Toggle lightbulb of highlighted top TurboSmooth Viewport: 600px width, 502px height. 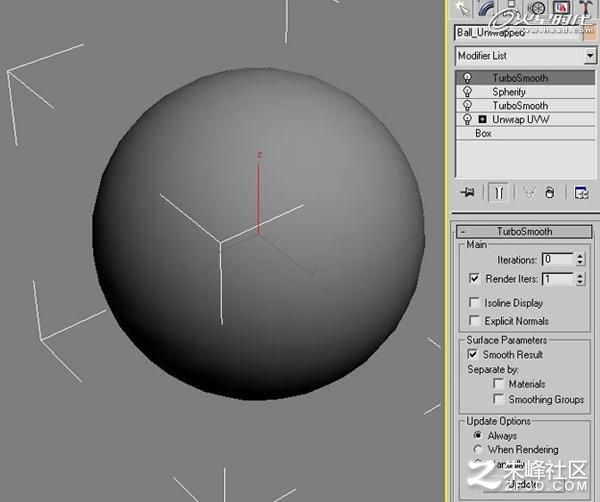(467, 78)
